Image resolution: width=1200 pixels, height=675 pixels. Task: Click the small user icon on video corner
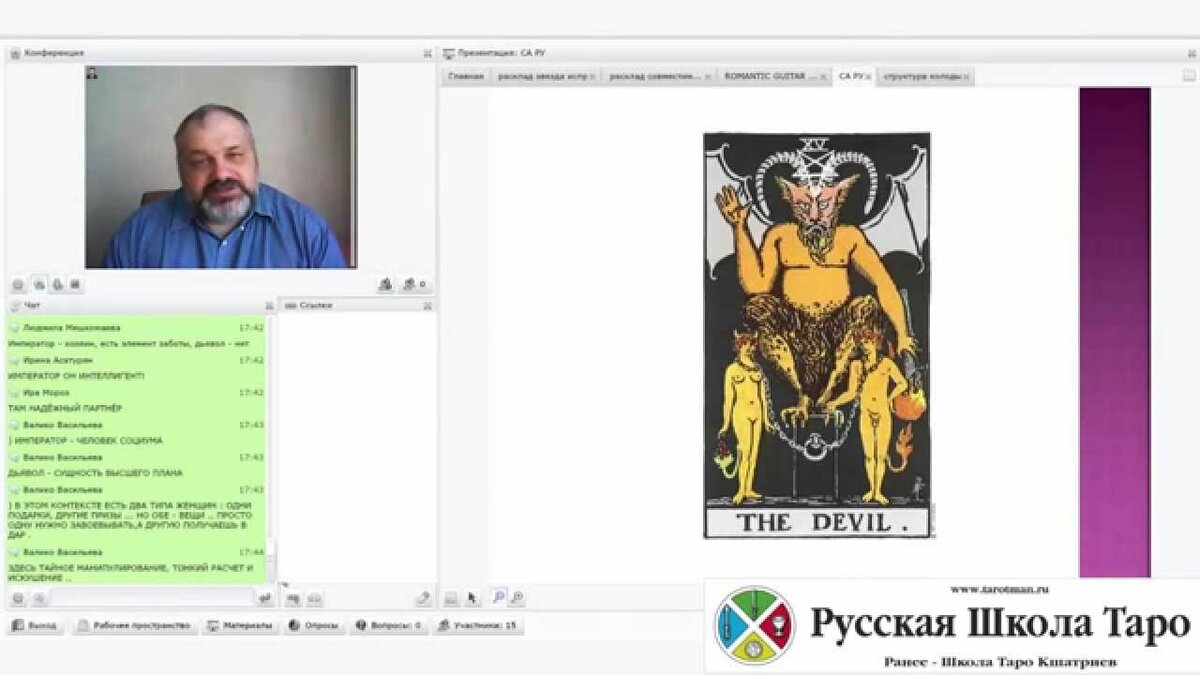pyautogui.click(x=93, y=73)
